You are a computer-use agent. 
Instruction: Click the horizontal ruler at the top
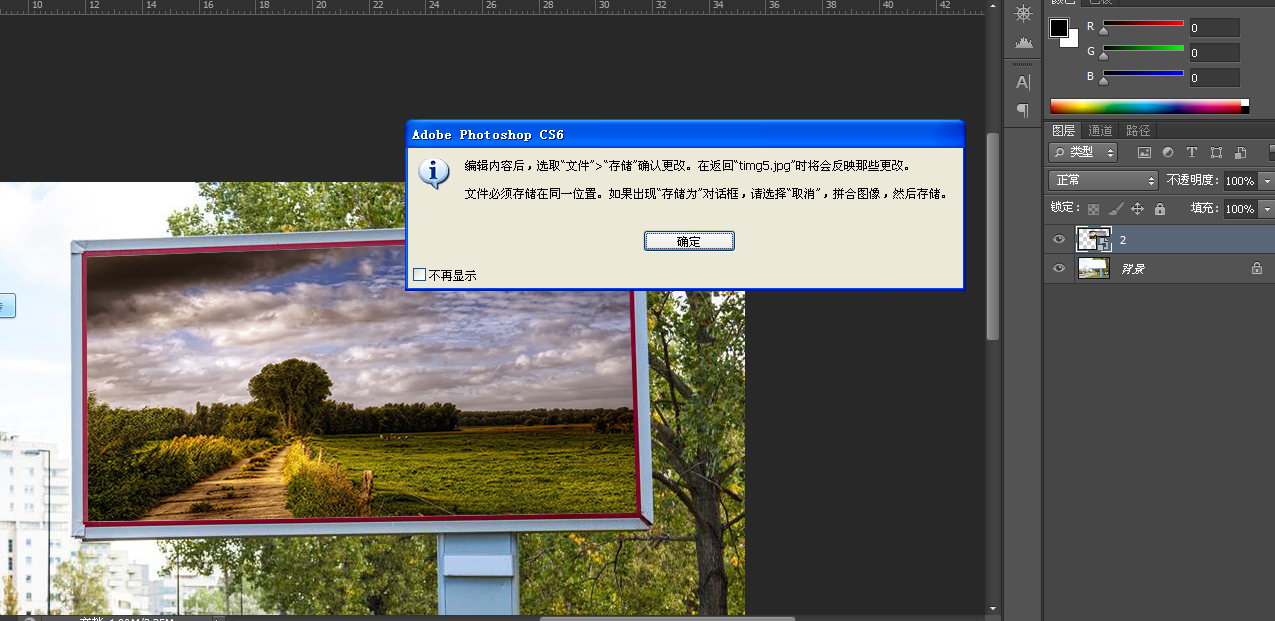(x=492, y=7)
